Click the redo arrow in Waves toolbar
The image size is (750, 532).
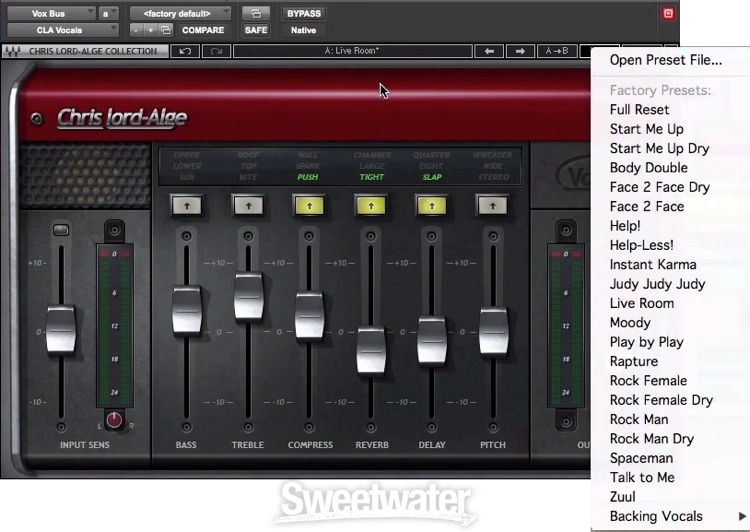pos(216,51)
